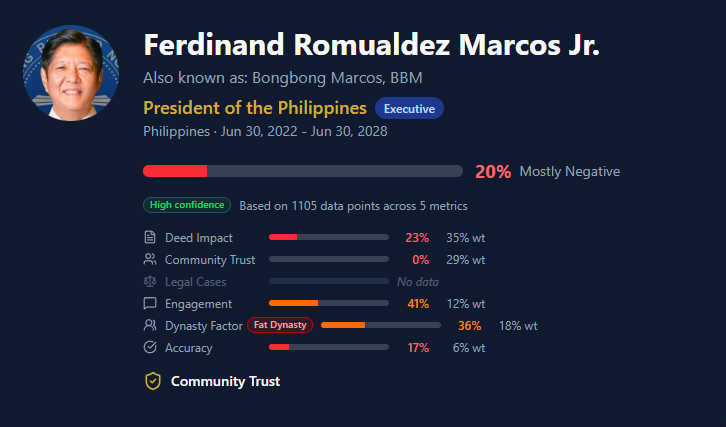
Task: Click the Ferdinand Romualdez Marcos Jr. heading
Action: 371,45
